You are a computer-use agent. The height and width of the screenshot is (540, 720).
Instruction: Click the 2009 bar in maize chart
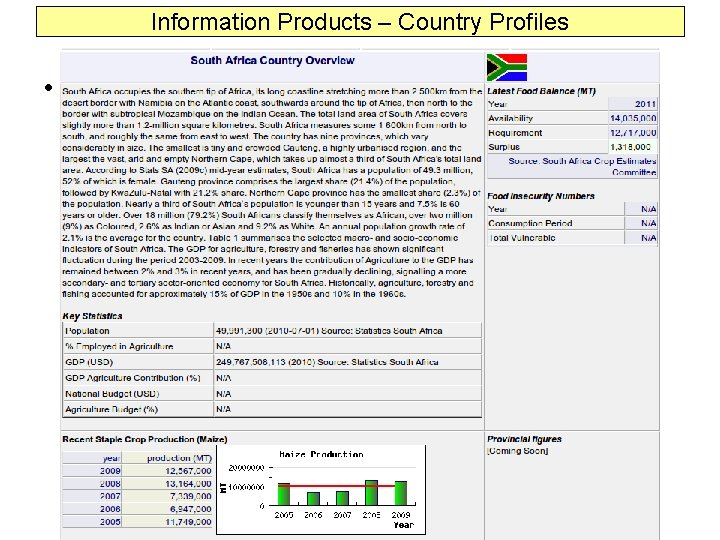(x=401, y=493)
